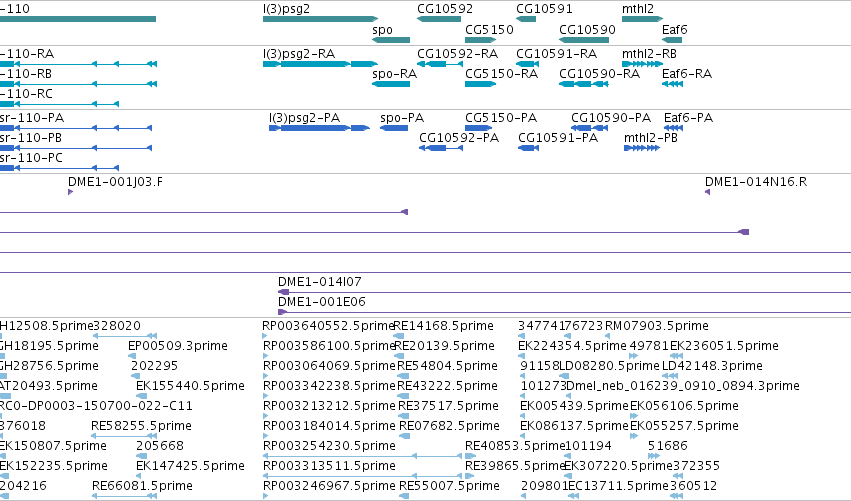This screenshot has height=501, width=851.
Task: Select the RP003246967.5prime EST label
Action: tap(329, 486)
